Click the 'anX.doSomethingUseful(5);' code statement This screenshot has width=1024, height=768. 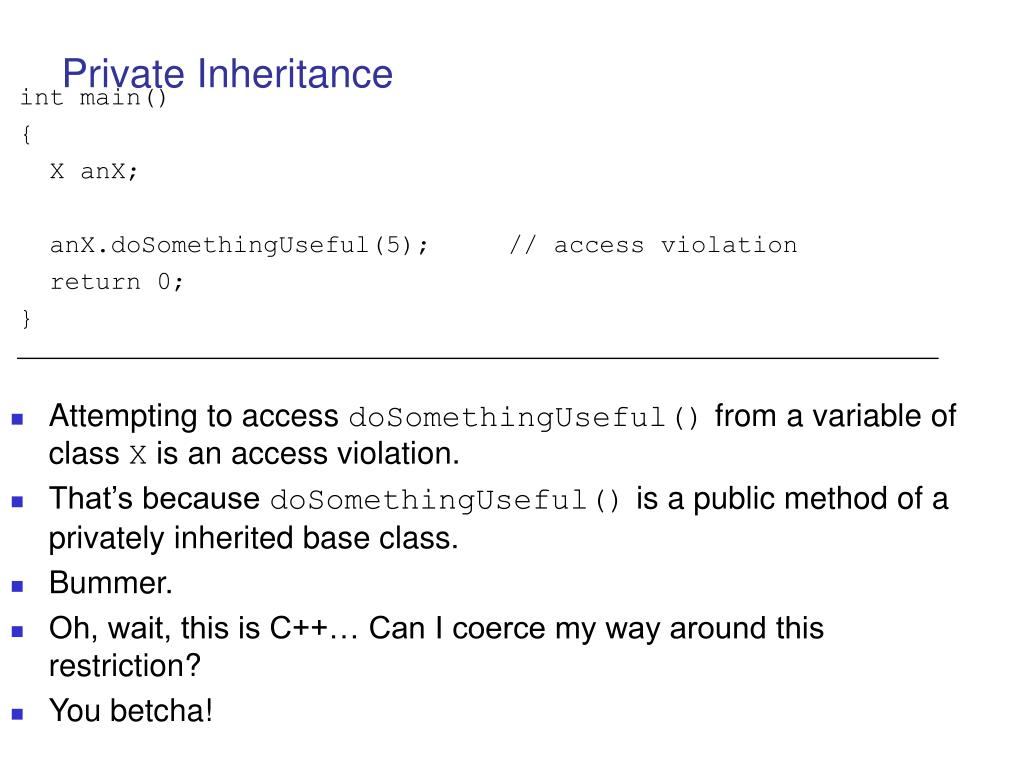click(x=238, y=245)
